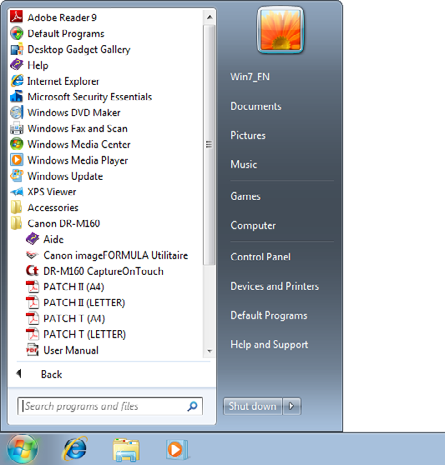This screenshot has height=465, width=445.
Task: Open the Win7_FN user folder
Action: pos(250,77)
